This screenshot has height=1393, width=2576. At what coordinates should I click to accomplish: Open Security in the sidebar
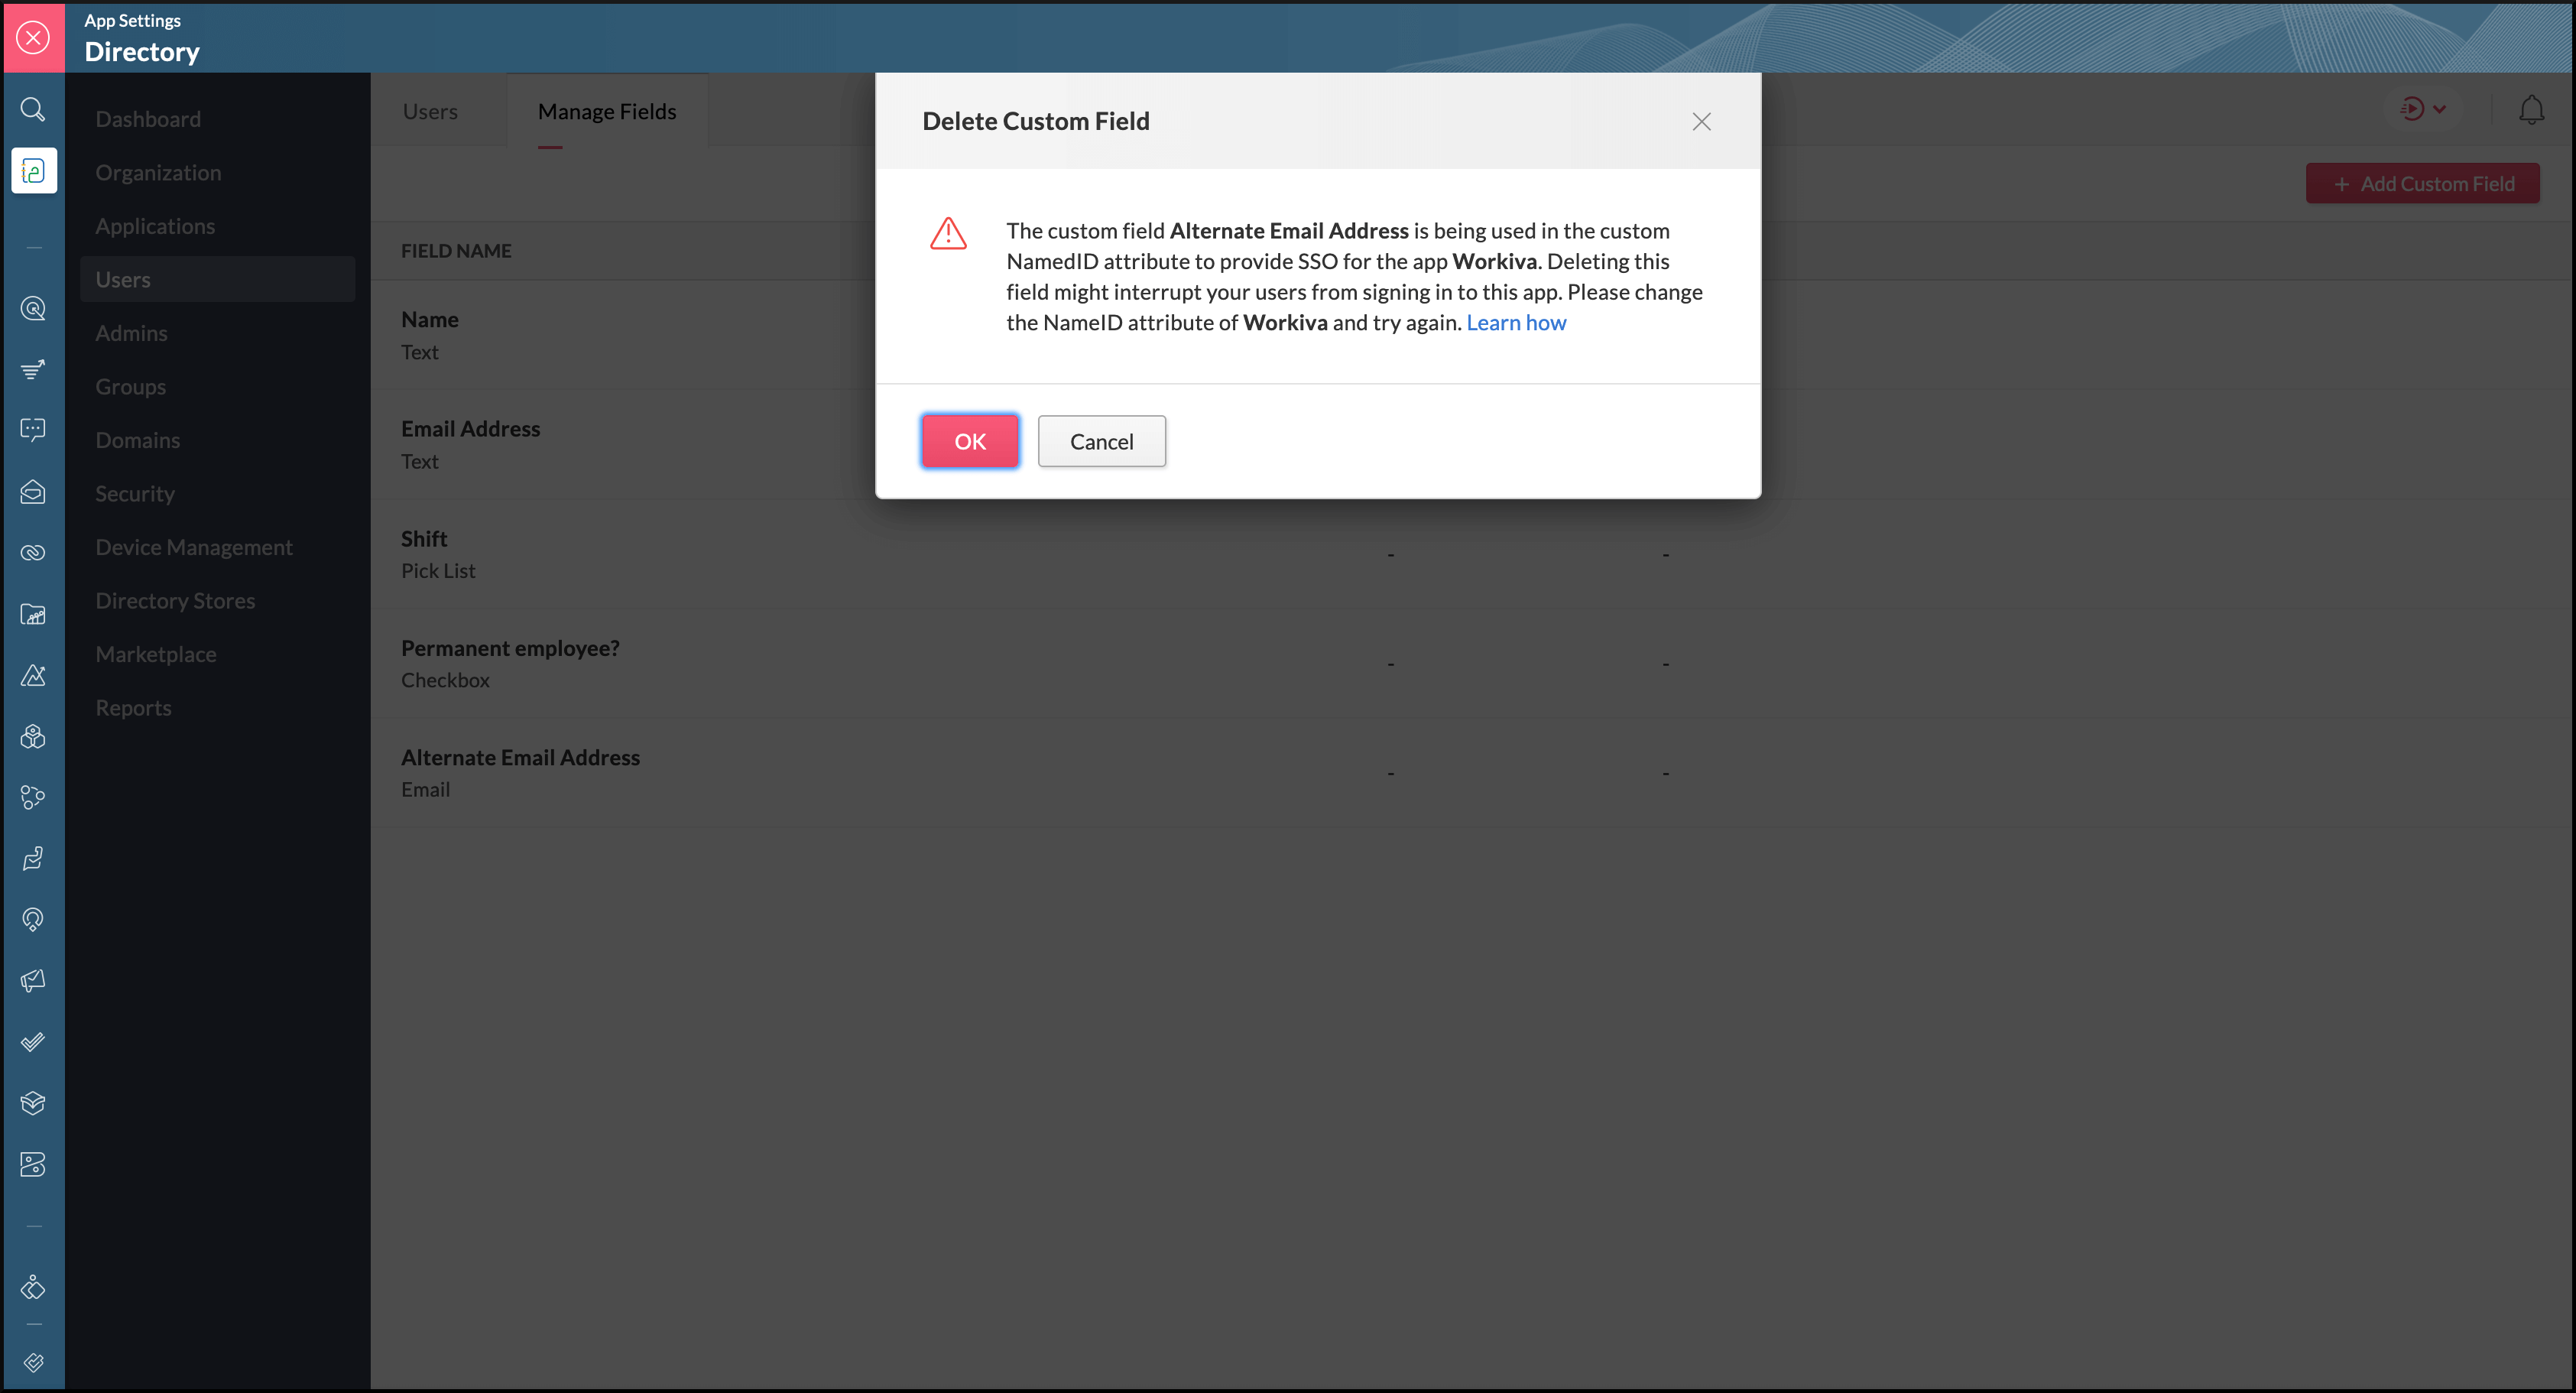(135, 494)
